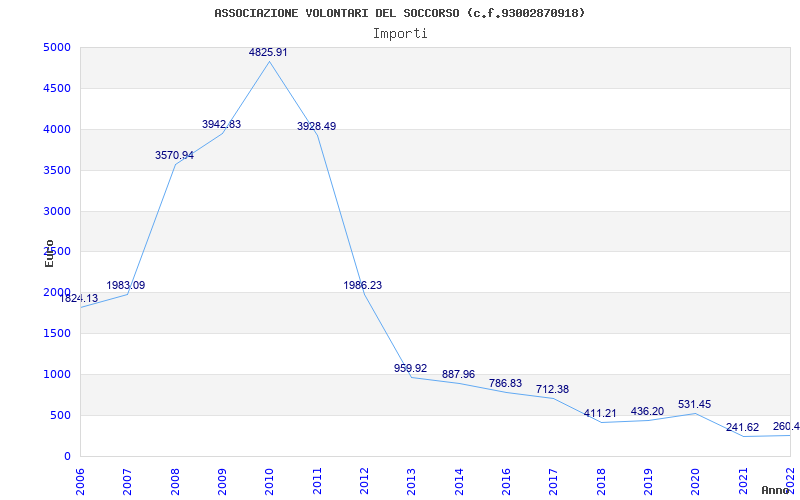Click x-axis year 2007

point(127,480)
